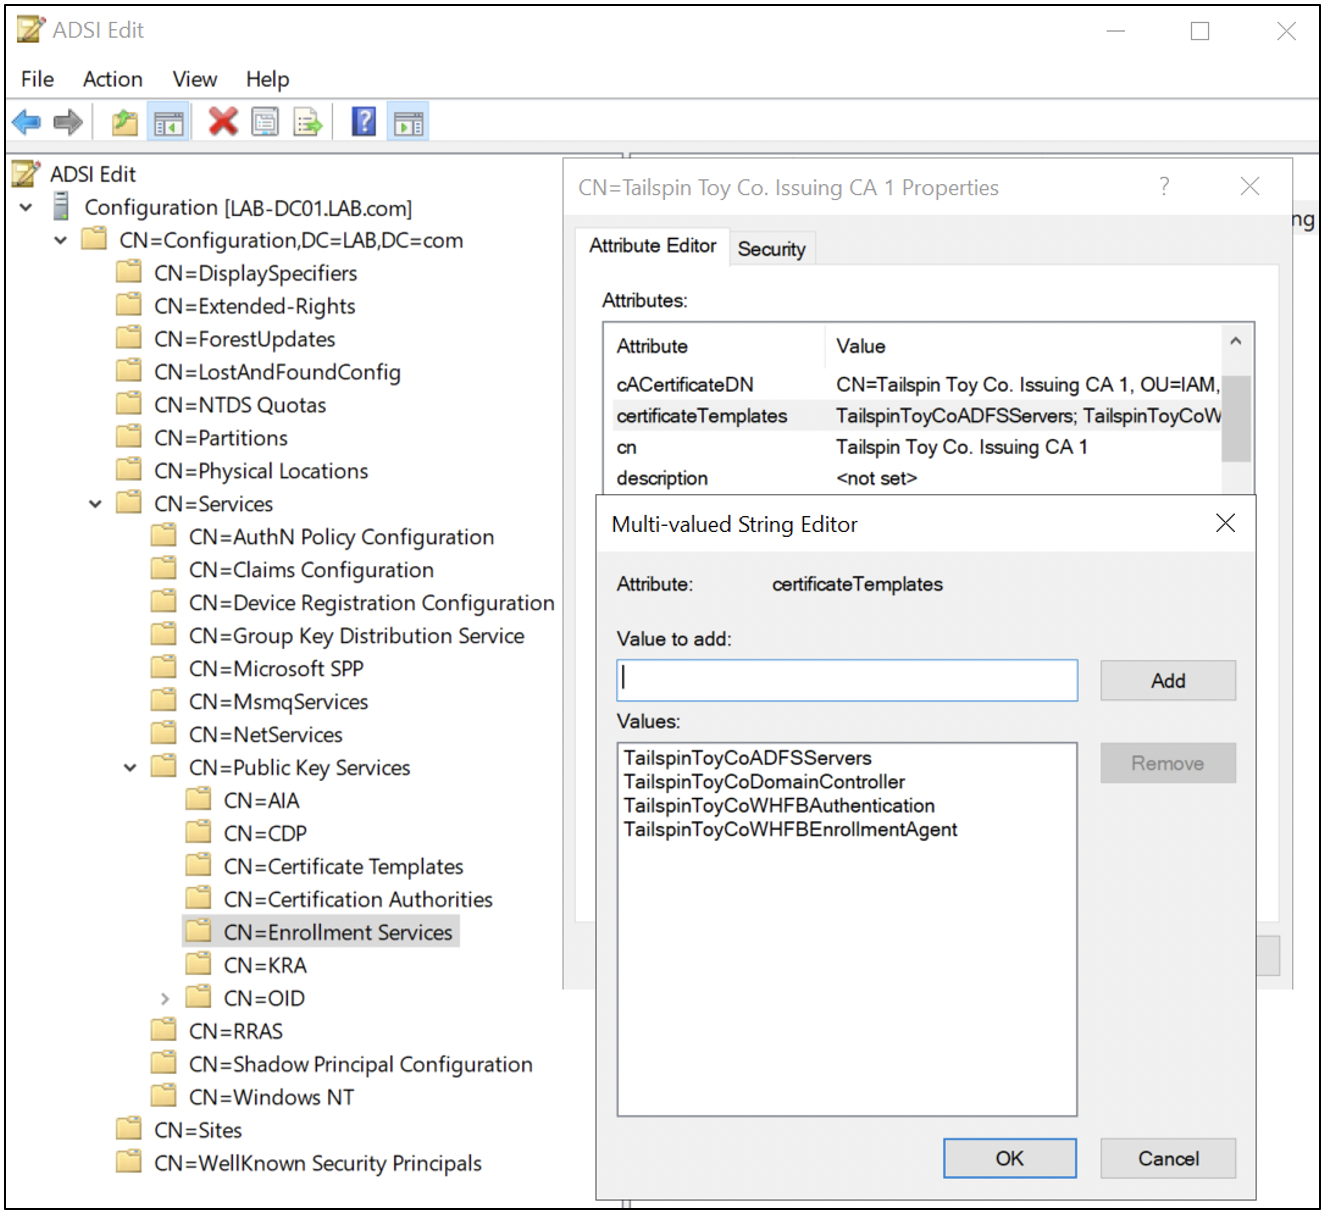Switch to the Security tab
This screenshot has height=1214, width=1322.
point(771,249)
